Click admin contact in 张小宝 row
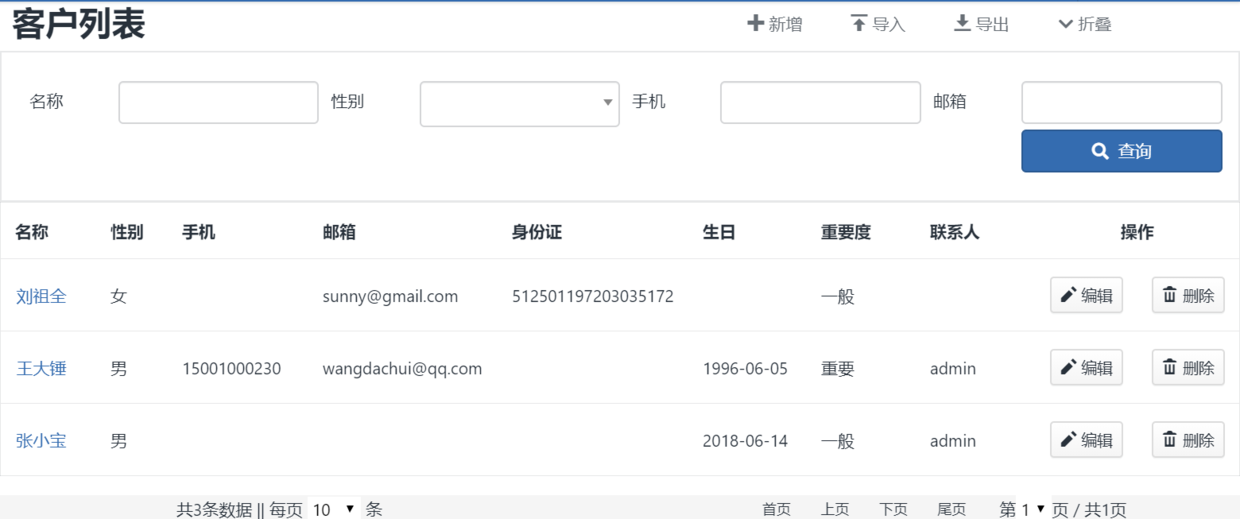This screenshot has width=1240, height=519. tap(953, 440)
